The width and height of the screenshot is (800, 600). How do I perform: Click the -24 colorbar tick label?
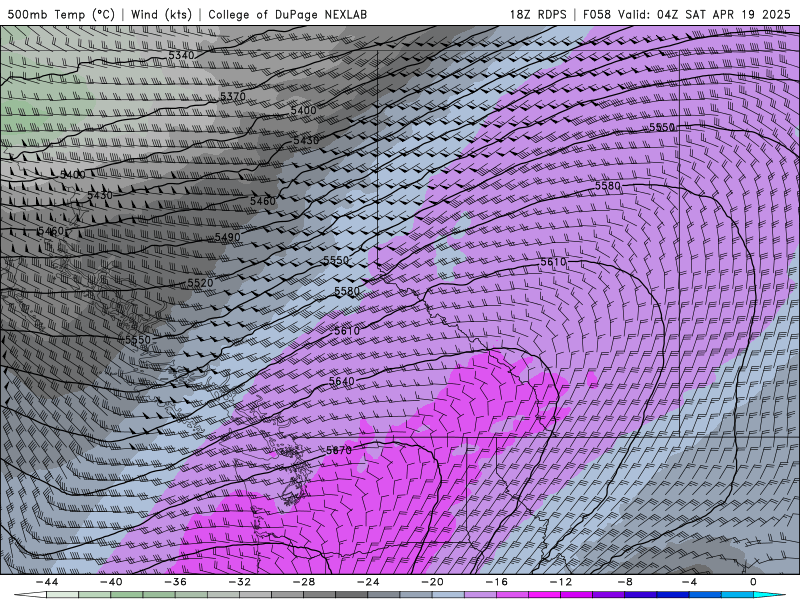click(x=368, y=582)
